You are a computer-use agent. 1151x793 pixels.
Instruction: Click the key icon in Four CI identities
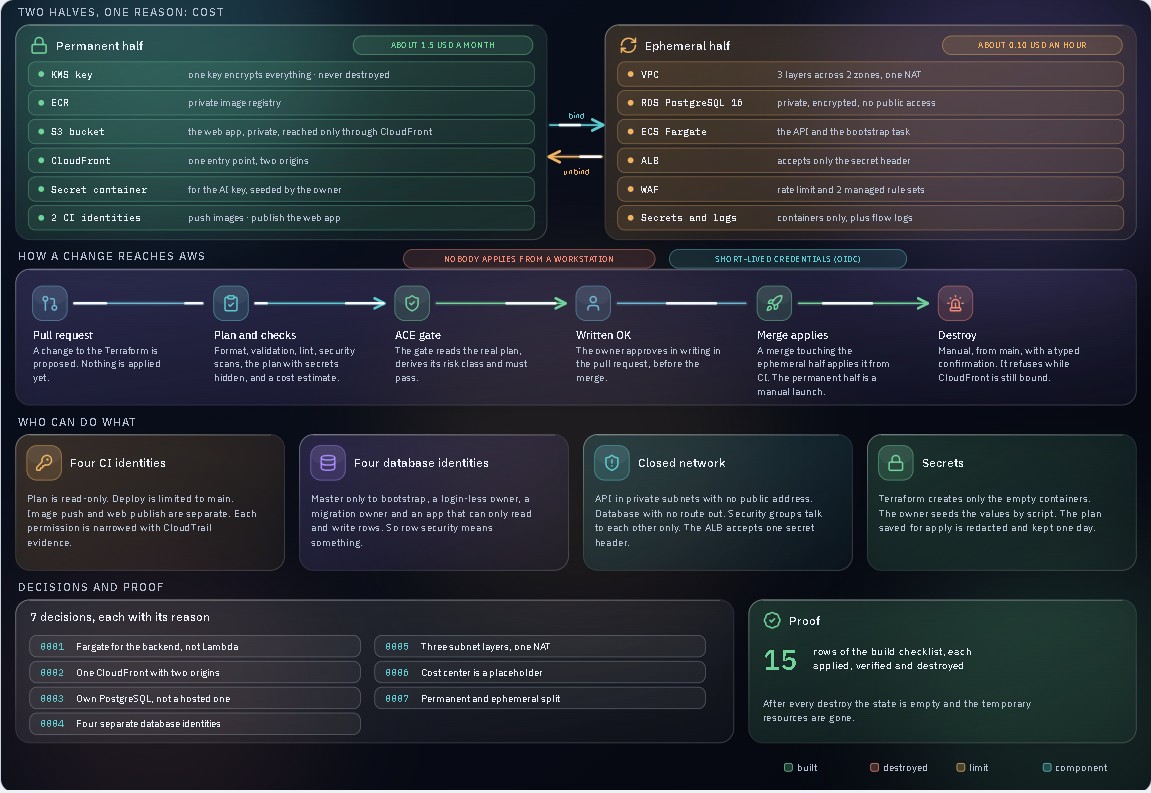(x=44, y=463)
